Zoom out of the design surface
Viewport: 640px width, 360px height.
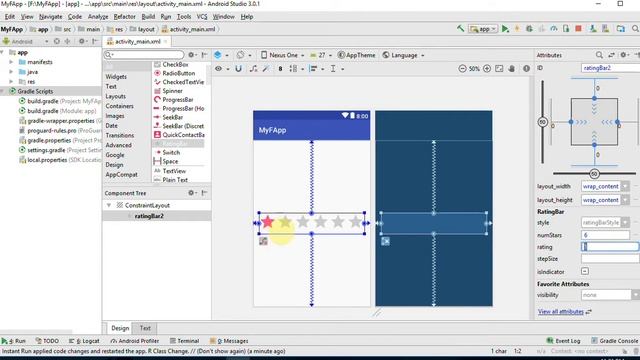pyautogui.click(x=462, y=69)
